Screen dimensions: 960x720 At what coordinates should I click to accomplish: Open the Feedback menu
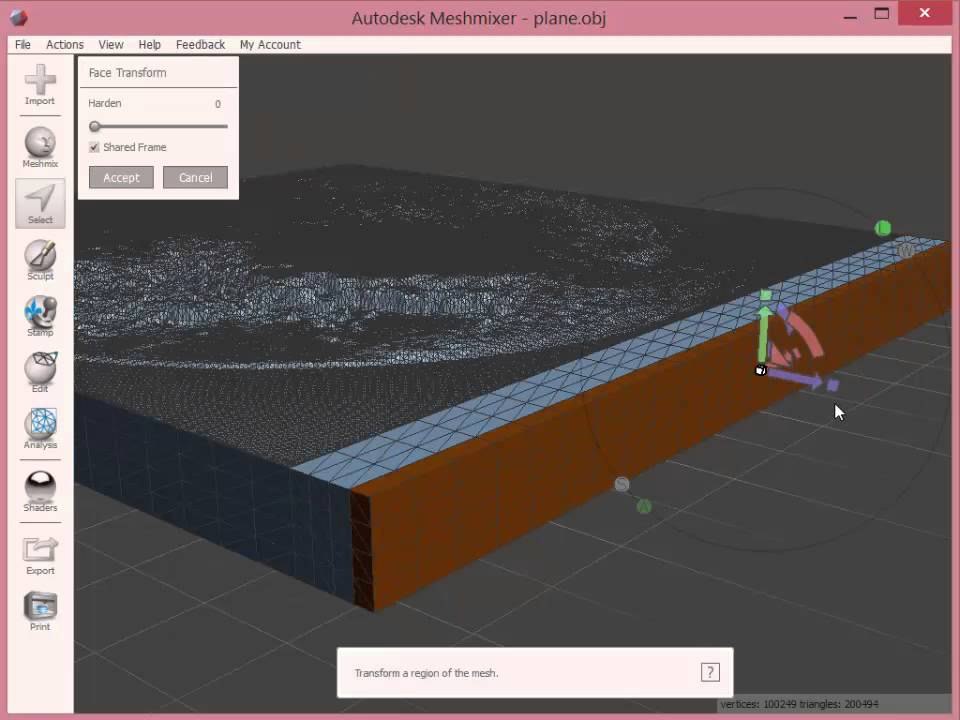coord(200,45)
